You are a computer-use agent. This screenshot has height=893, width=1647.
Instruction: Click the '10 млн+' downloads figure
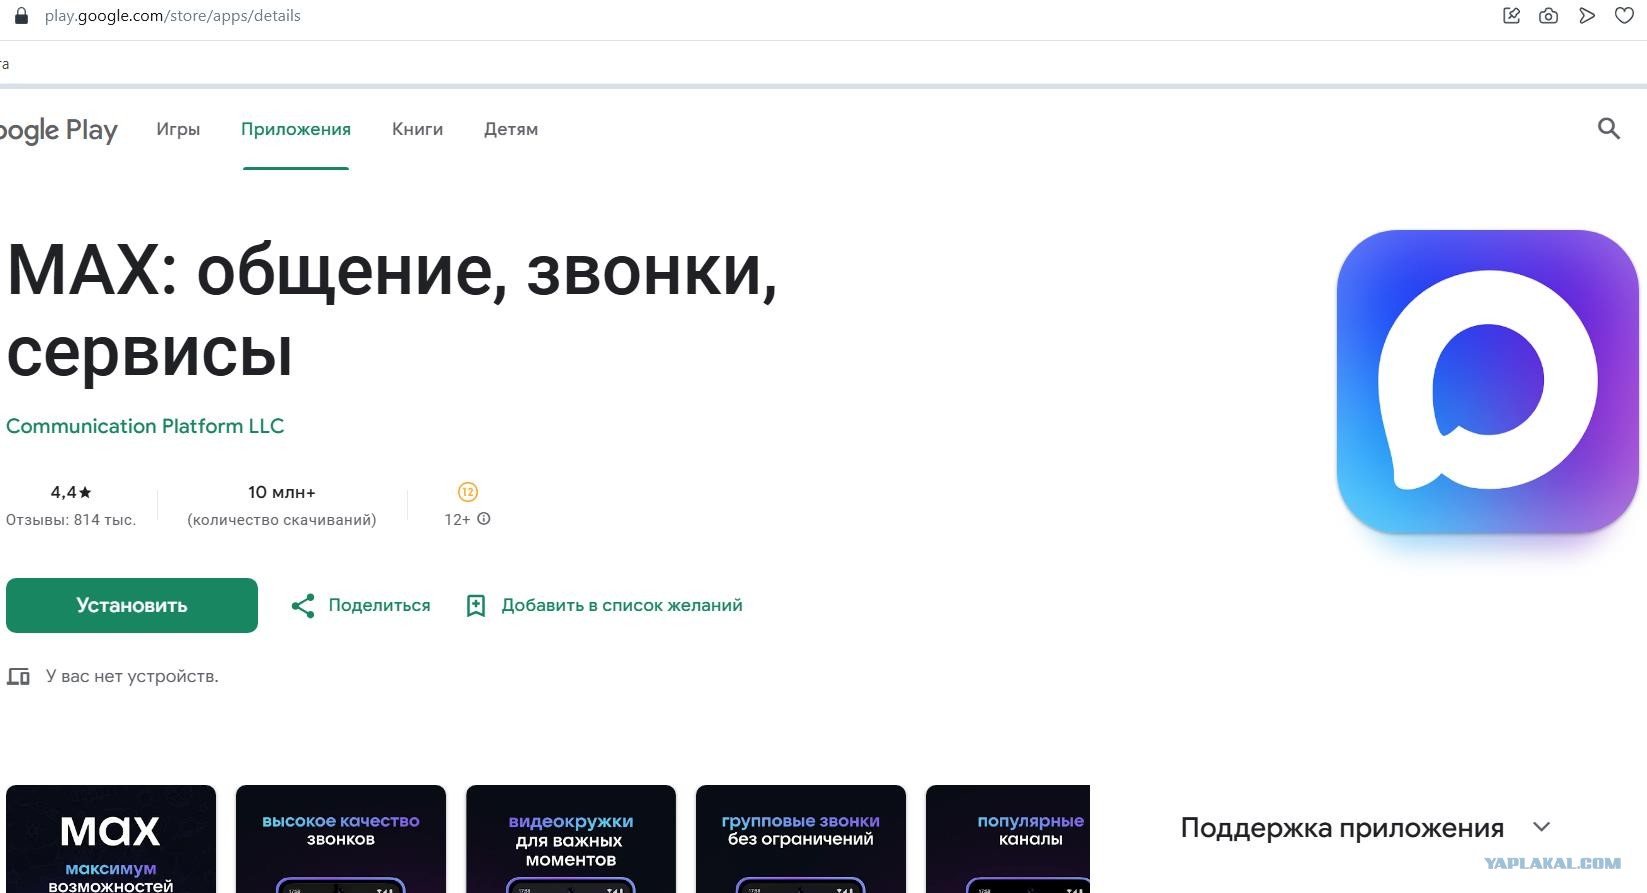click(x=282, y=492)
